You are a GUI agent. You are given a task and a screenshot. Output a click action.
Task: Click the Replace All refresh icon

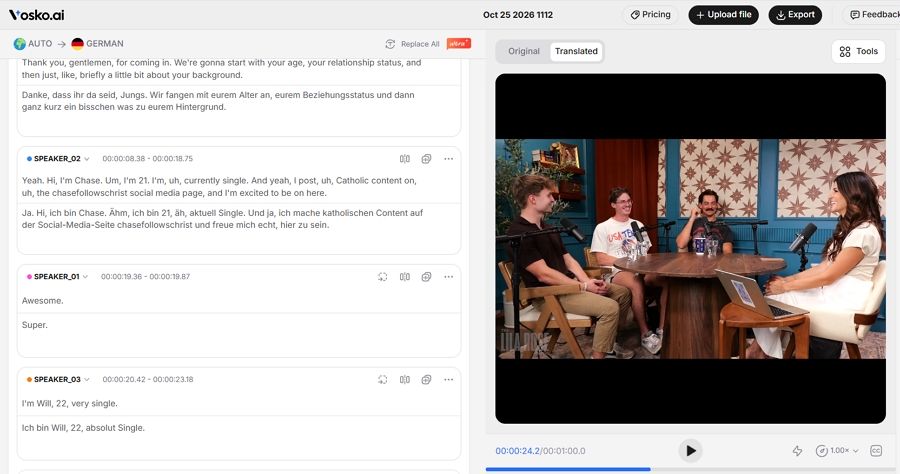[x=390, y=44]
